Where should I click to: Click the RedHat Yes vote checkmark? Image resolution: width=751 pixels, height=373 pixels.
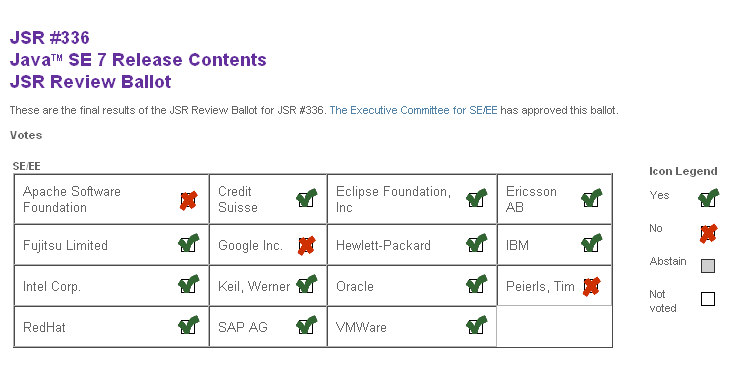click(189, 325)
